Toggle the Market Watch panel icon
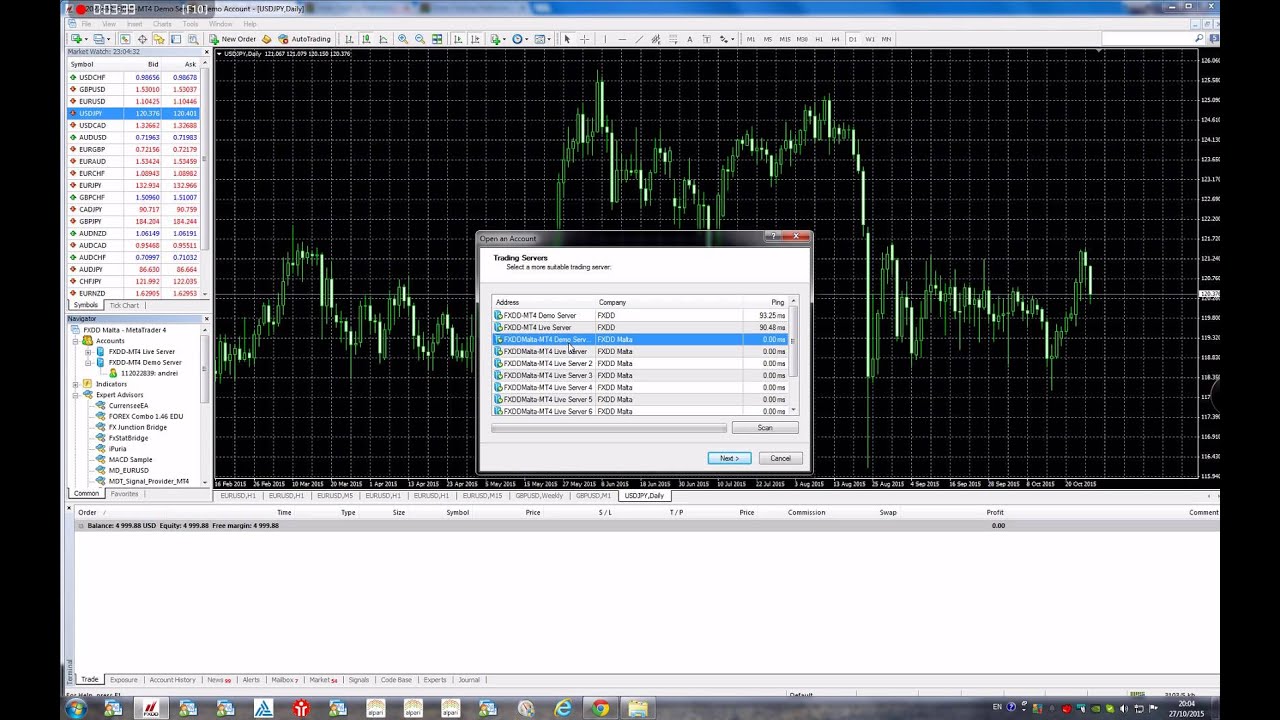 [x=124, y=39]
